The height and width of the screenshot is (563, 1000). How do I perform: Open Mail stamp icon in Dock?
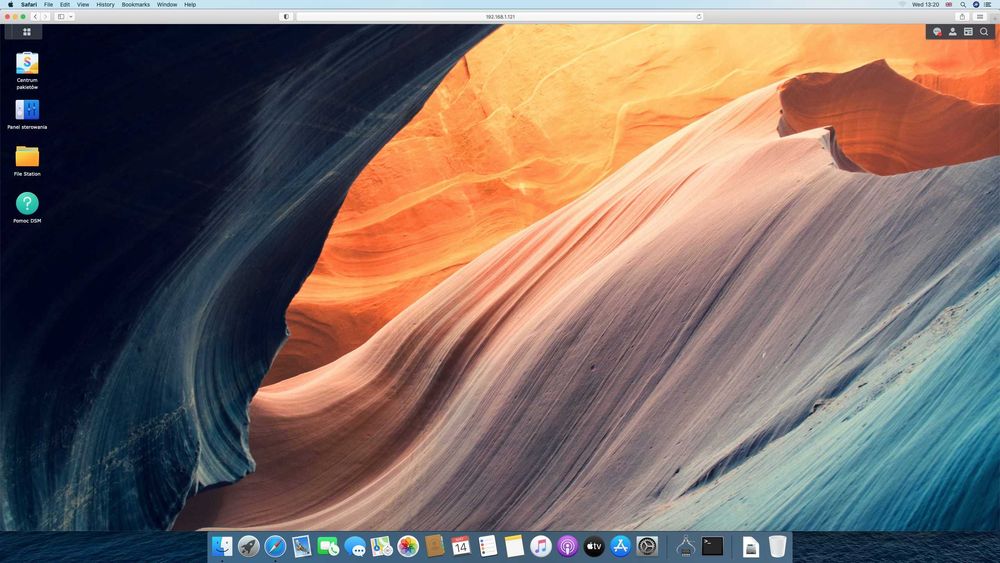302,546
